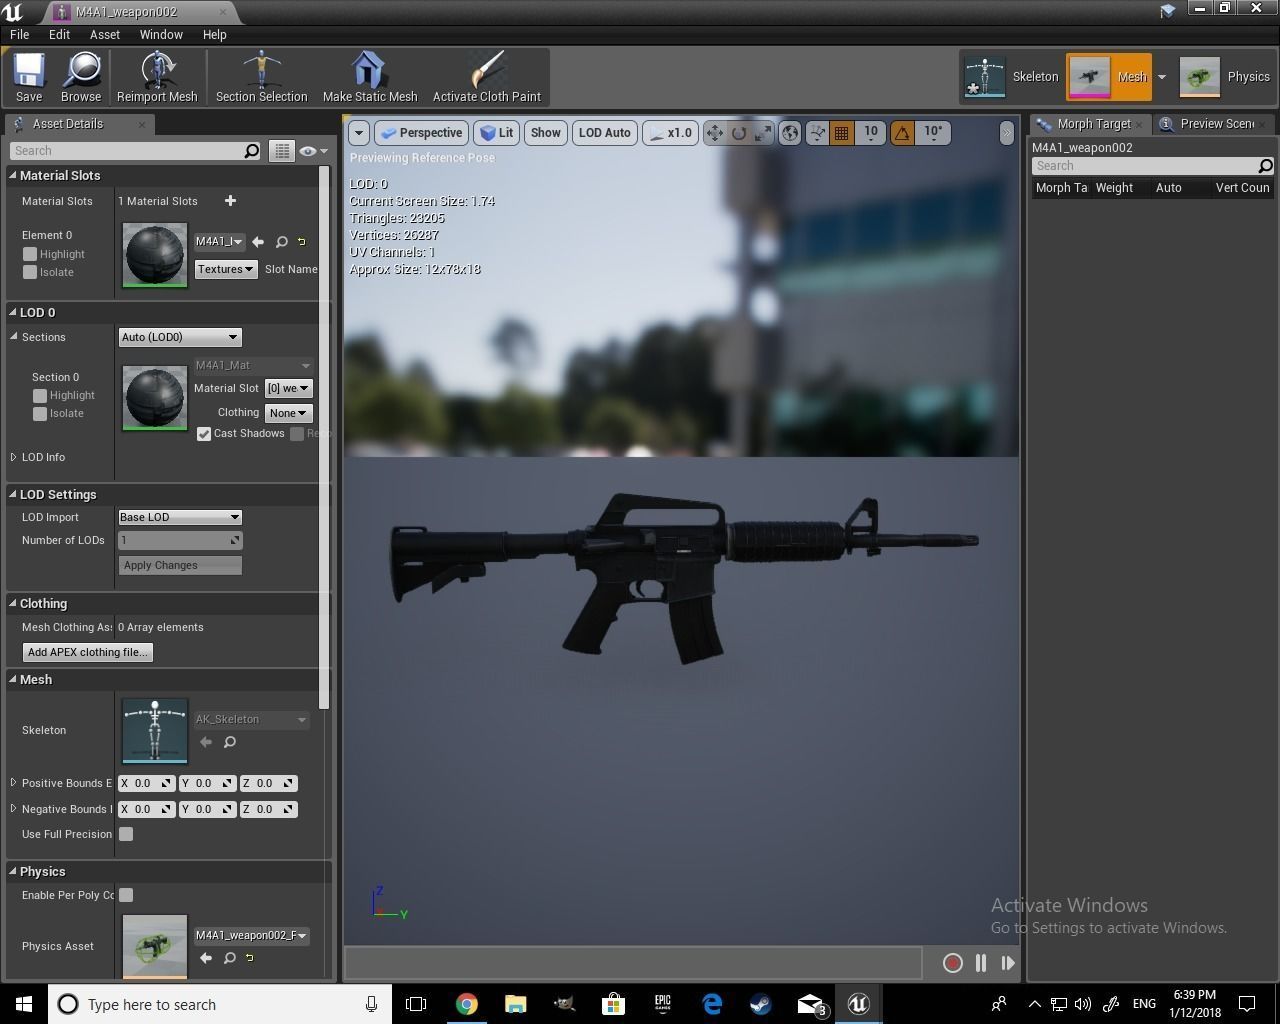Toggle grid snapping icon

click(x=842, y=133)
